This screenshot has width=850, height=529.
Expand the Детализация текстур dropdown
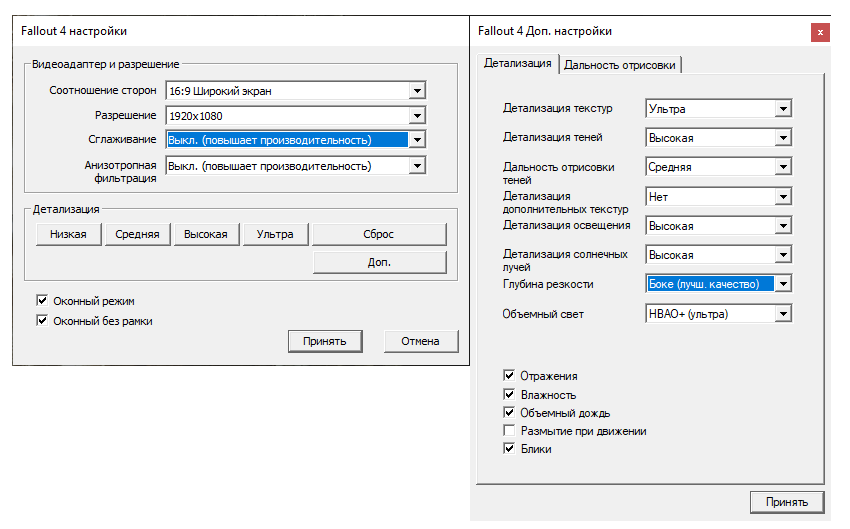(x=783, y=108)
